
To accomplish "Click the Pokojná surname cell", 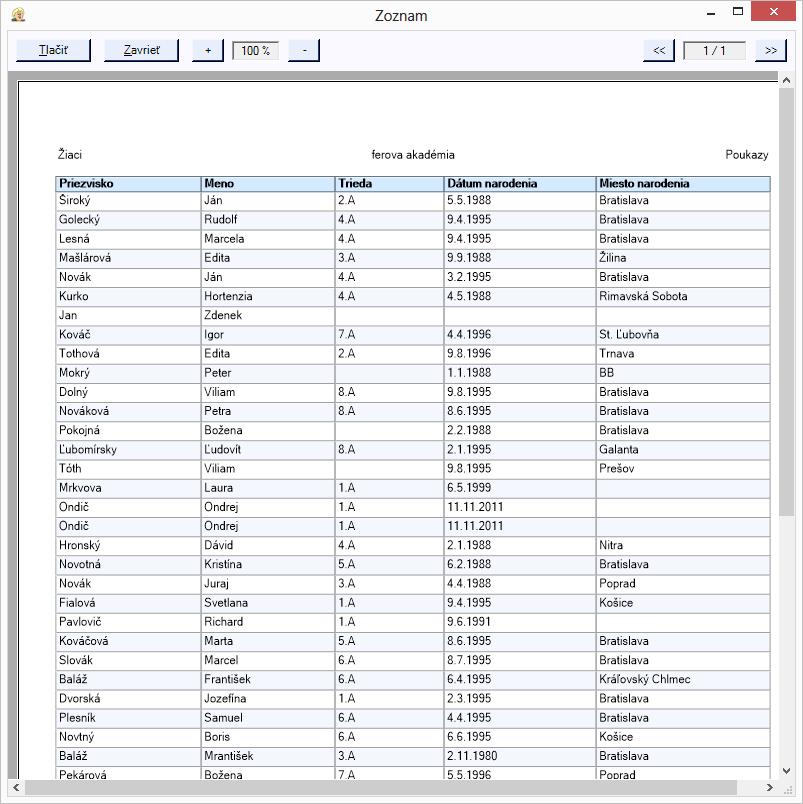I will 128,430.
